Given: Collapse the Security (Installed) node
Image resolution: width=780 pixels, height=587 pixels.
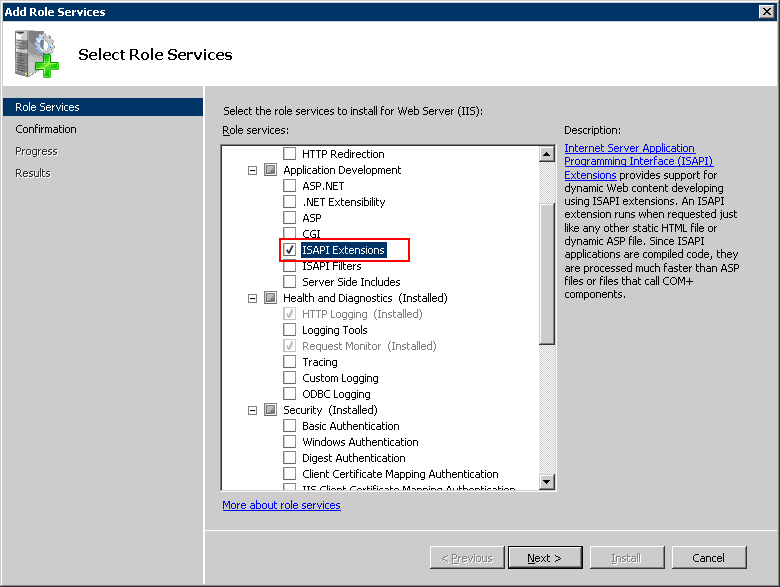Looking at the screenshot, I should click(252, 410).
